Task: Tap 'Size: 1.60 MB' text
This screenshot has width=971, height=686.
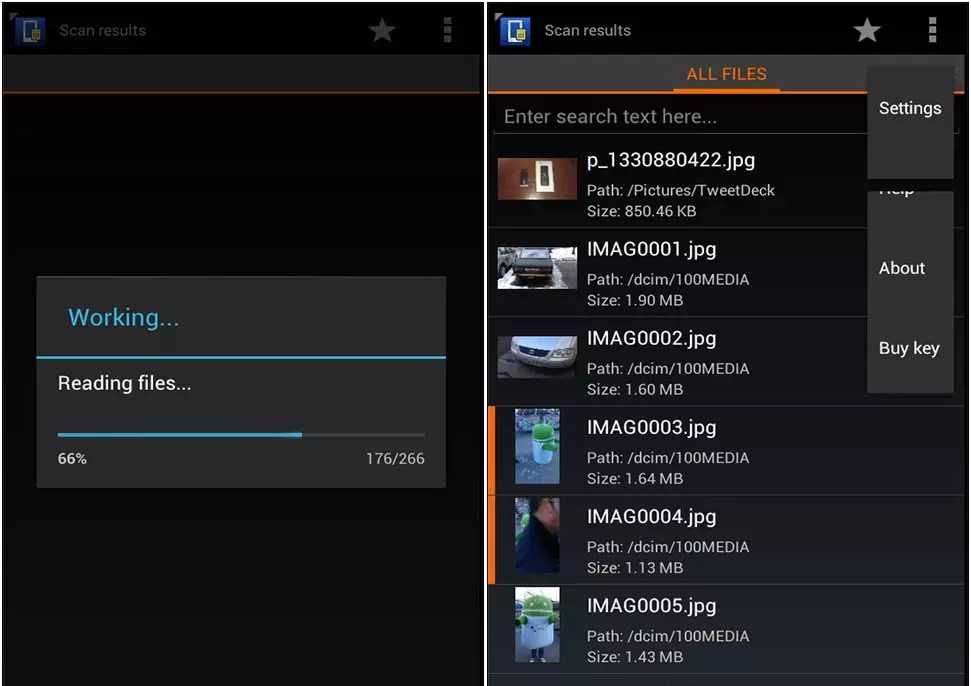Action: coord(635,390)
